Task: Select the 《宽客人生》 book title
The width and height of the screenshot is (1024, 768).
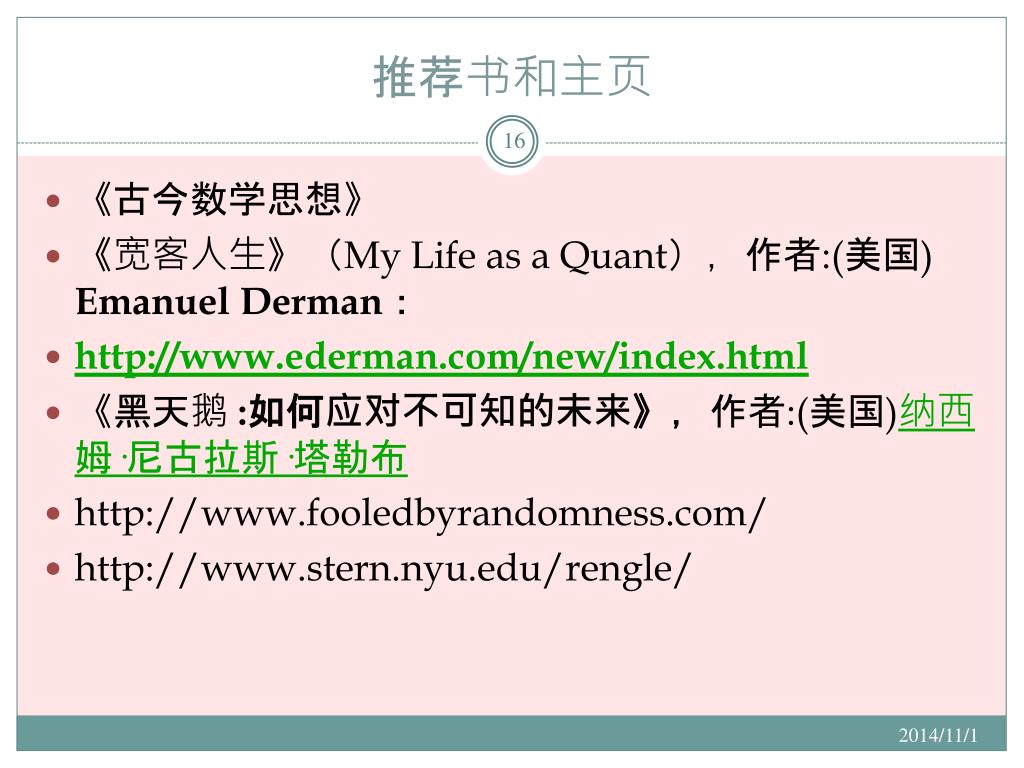Action: tap(188, 255)
